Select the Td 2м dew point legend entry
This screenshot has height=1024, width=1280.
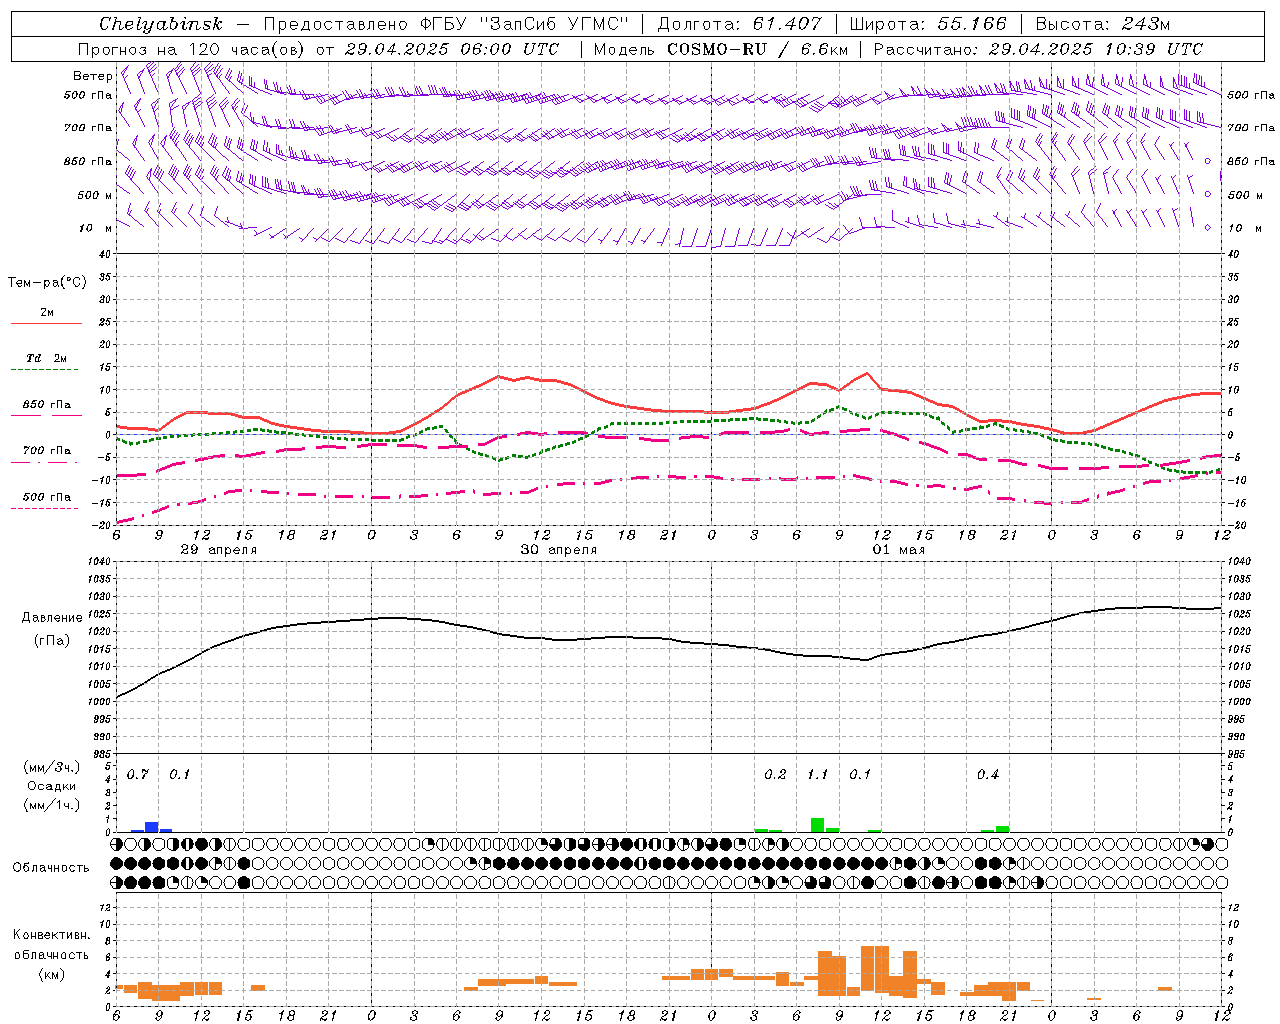[46, 358]
